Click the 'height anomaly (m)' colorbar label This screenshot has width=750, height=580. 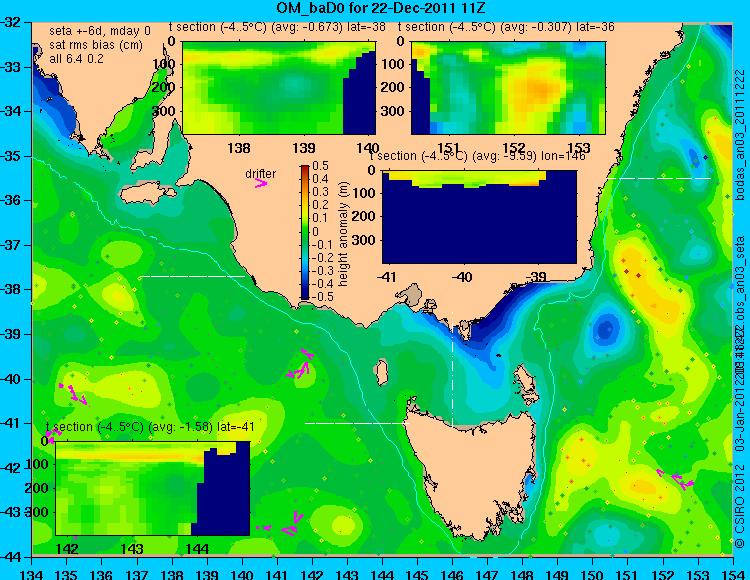(x=343, y=234)
